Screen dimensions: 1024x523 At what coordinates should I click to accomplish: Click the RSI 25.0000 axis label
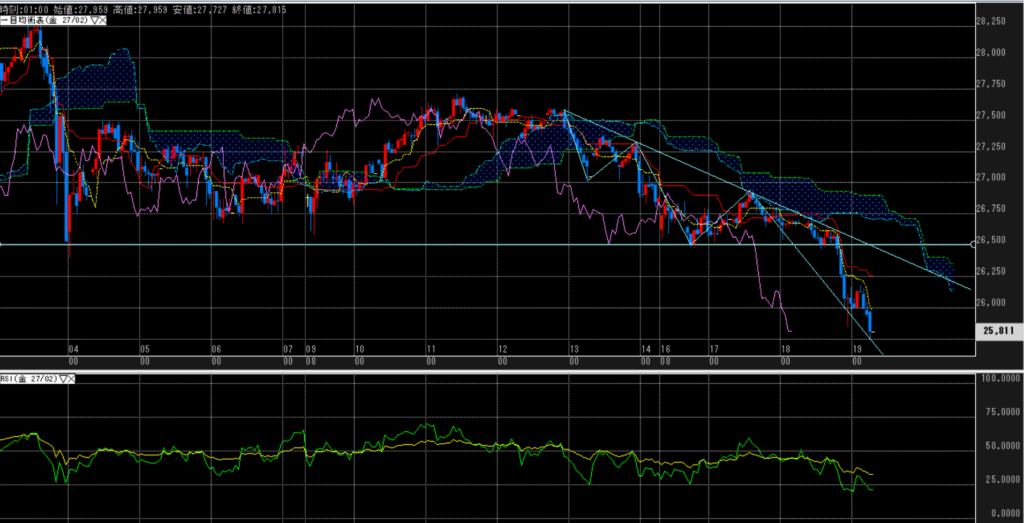pyautogui.click(x=999, y=478)
